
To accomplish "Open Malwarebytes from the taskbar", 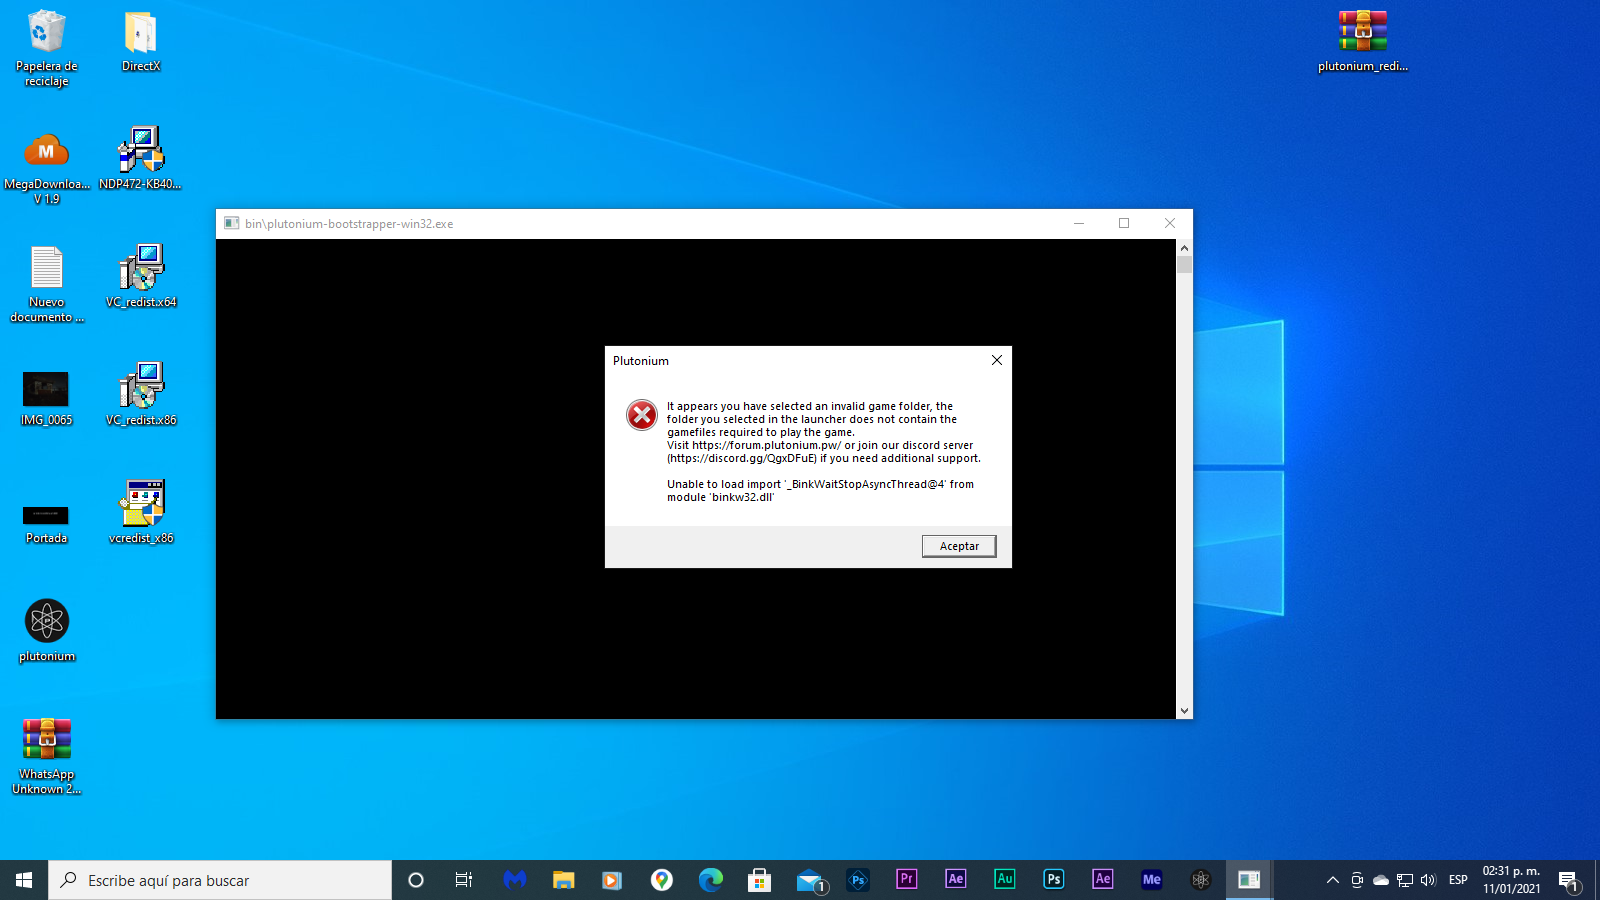I will coord(515,880).
